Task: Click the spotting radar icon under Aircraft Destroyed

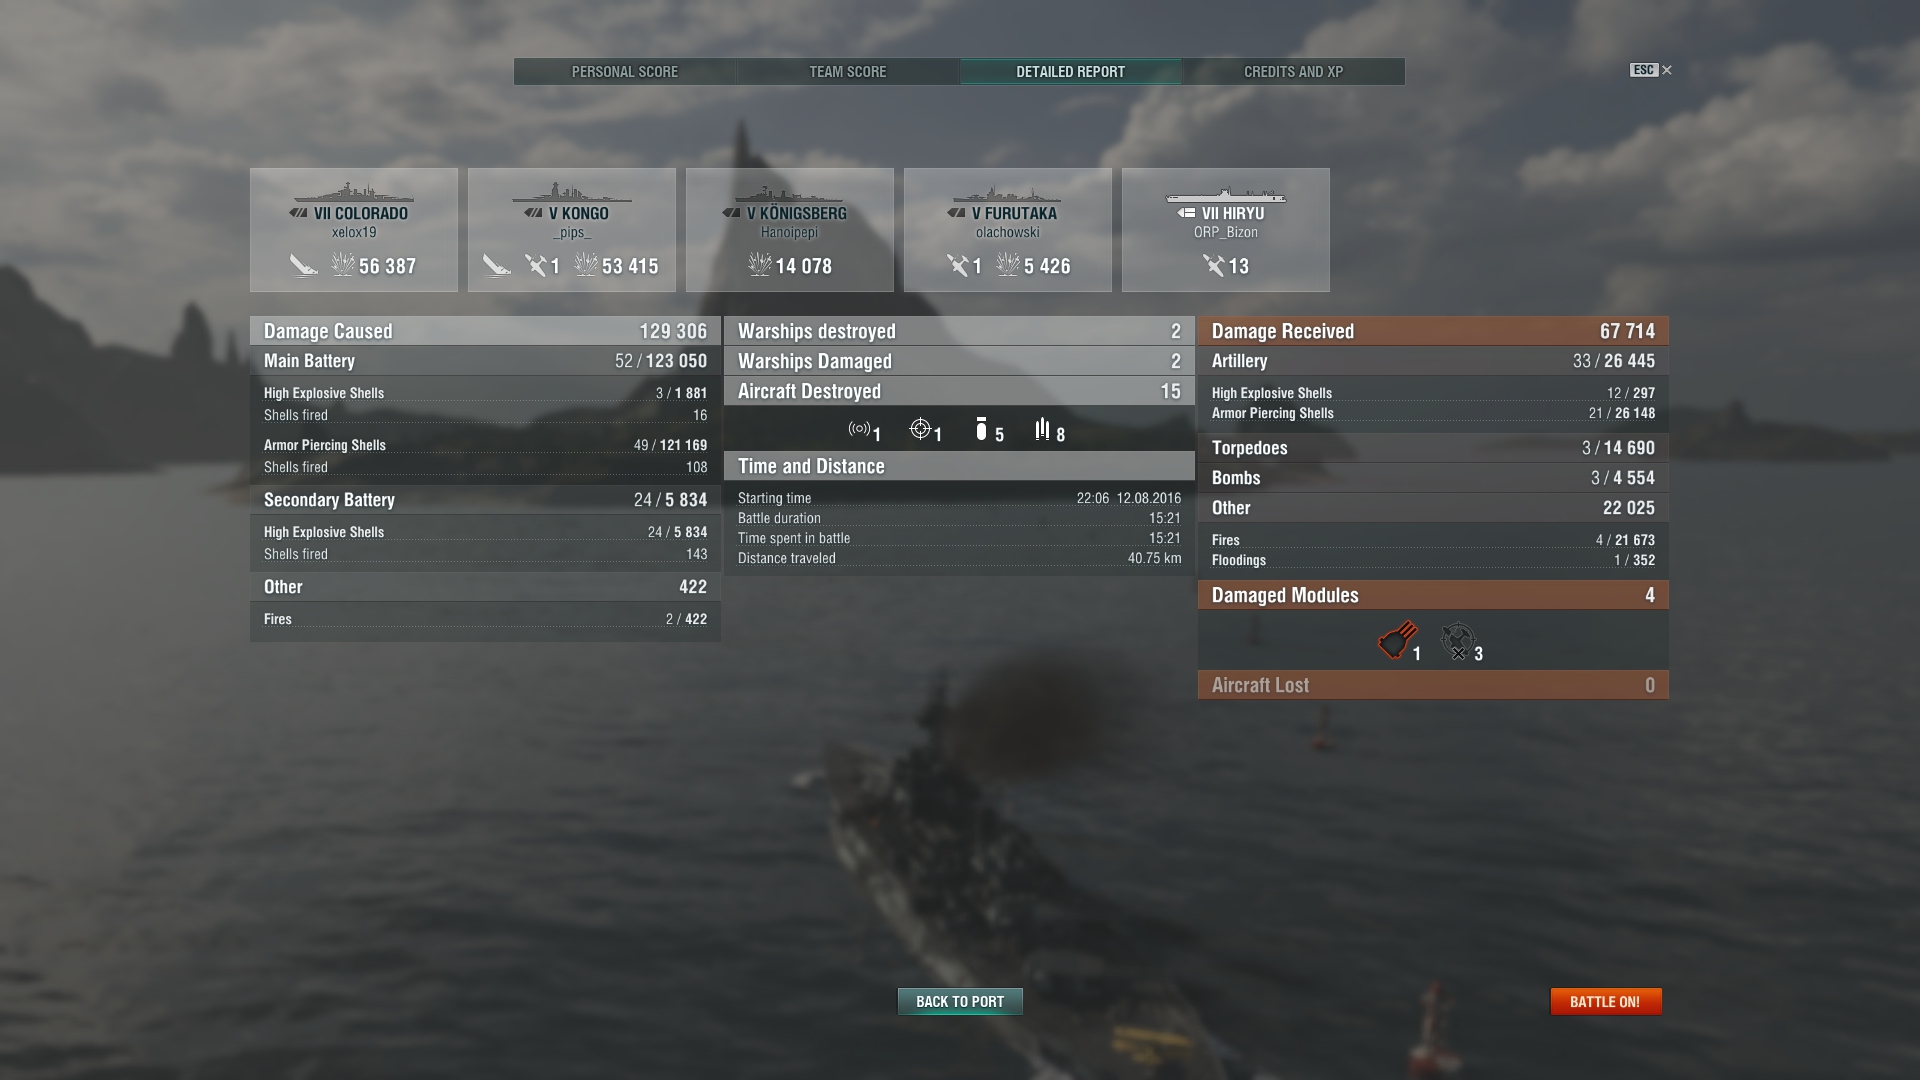Action: tap(859, 429)
